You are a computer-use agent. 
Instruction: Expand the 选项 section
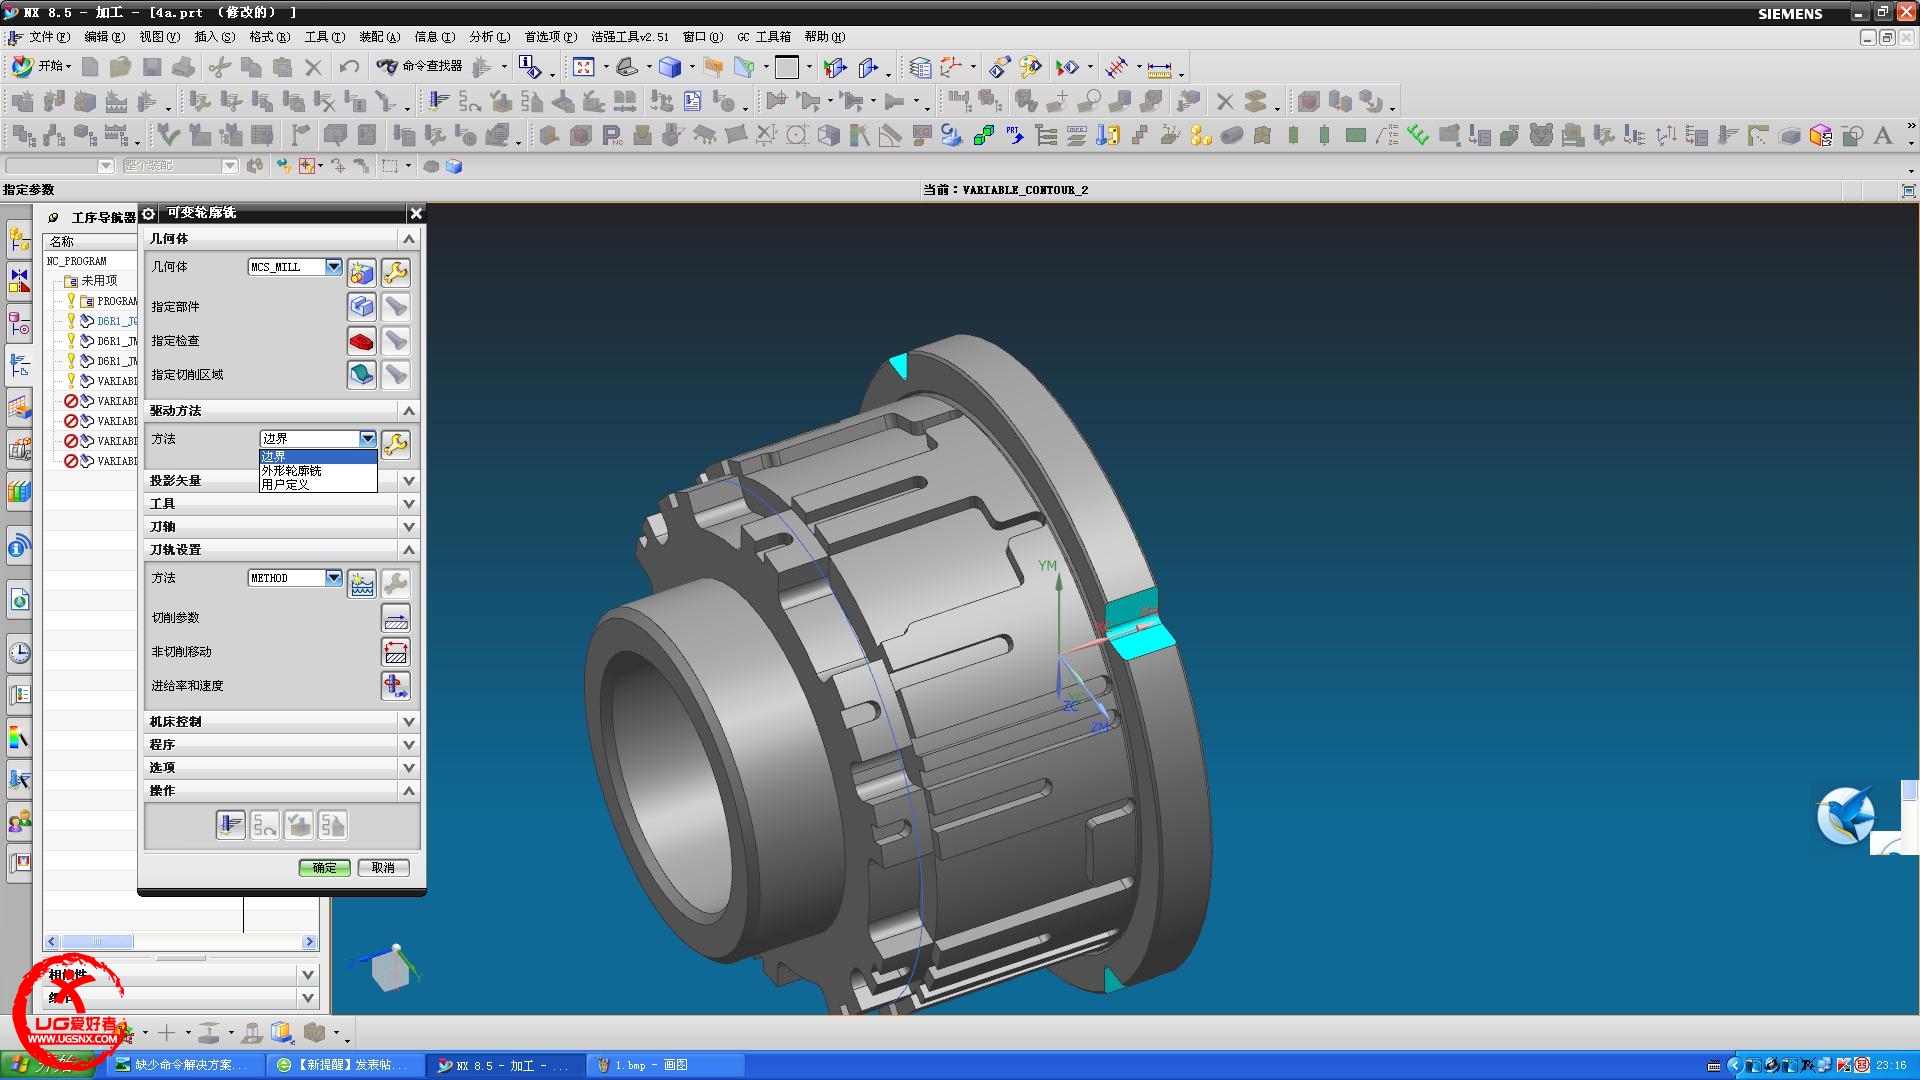408,768
